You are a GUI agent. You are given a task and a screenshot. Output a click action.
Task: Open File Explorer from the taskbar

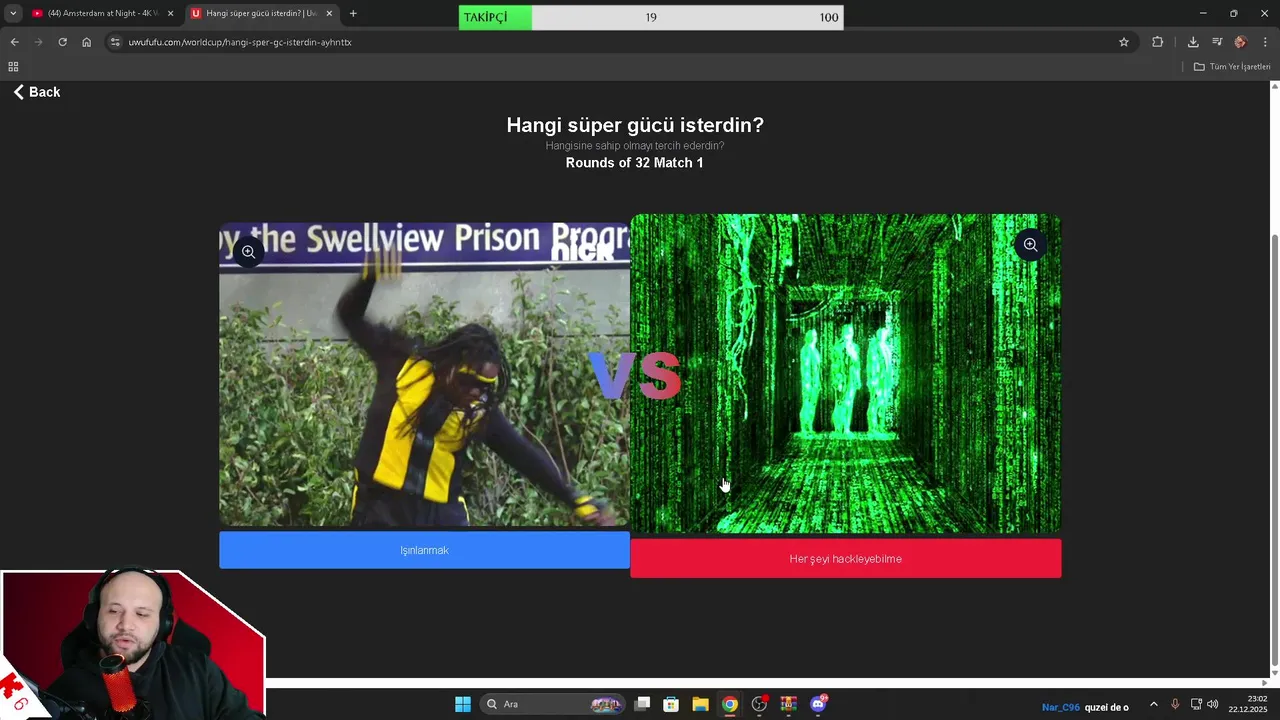point(700,704)
